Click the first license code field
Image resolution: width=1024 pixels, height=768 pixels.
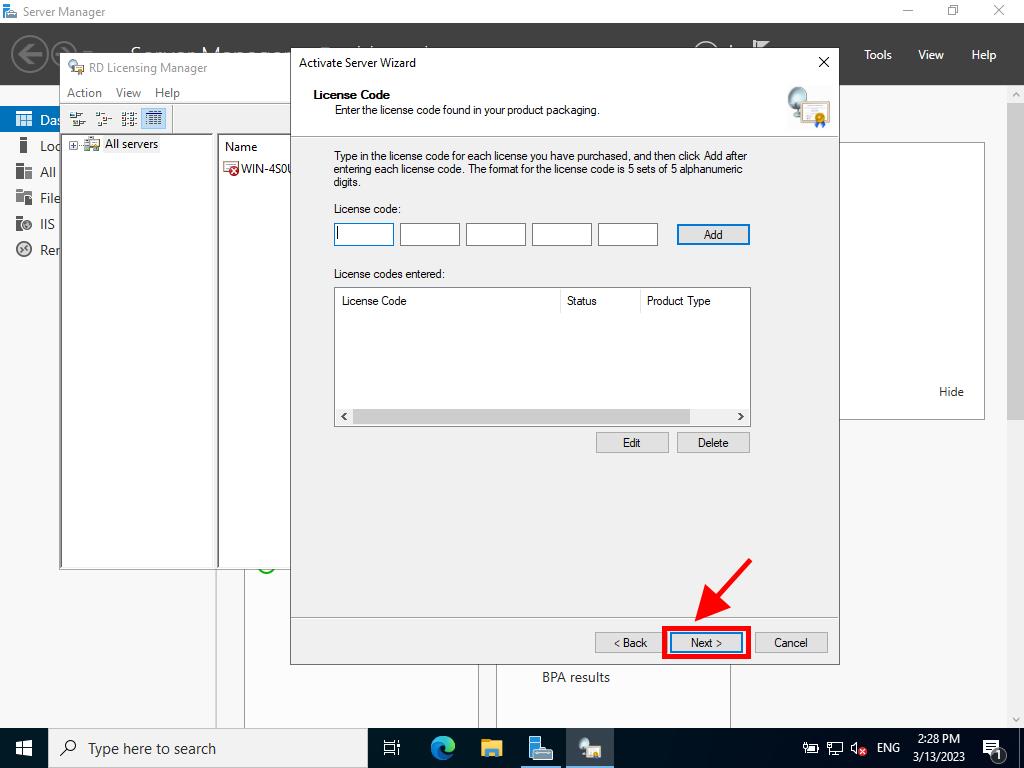click(x=364, y=234)
